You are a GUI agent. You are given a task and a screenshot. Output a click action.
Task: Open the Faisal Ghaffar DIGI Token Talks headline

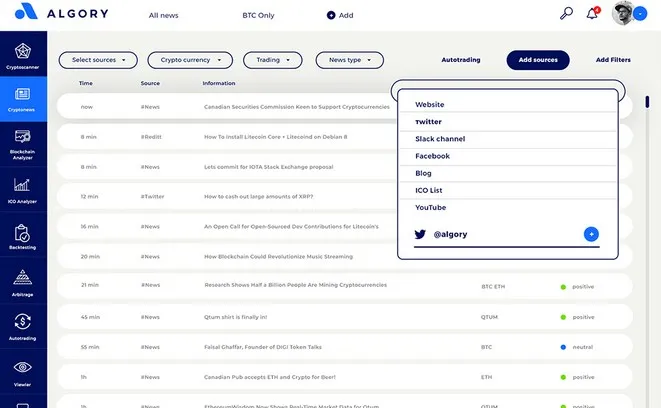tap(263, 347)
